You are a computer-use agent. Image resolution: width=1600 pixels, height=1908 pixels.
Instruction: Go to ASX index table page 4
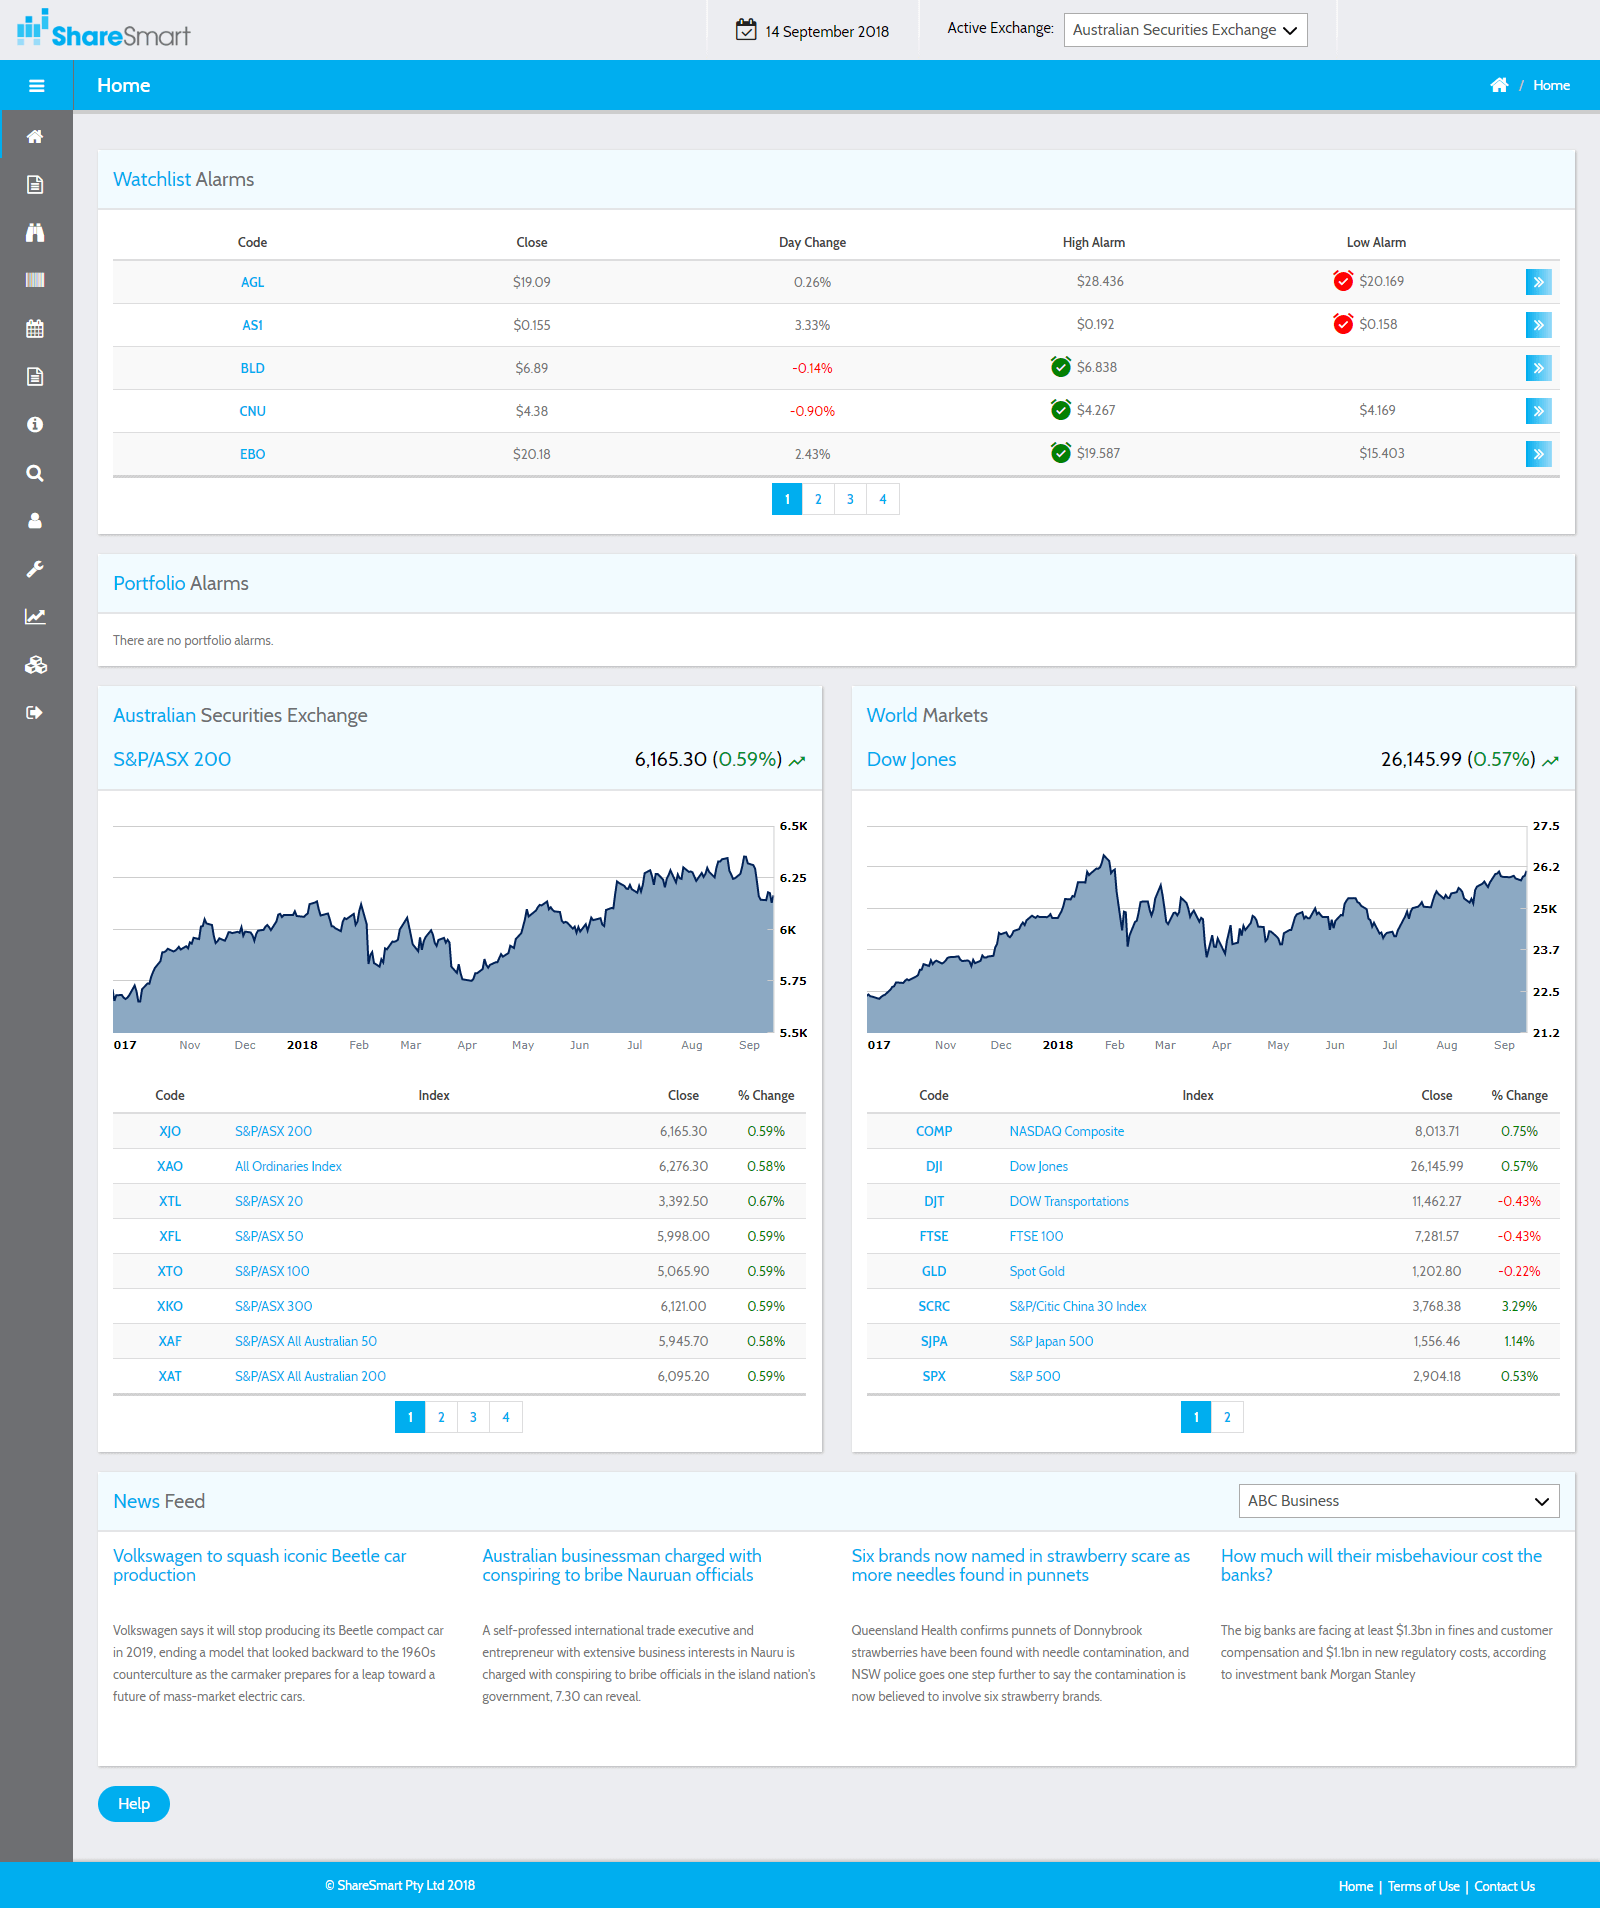pos(506,1417)
